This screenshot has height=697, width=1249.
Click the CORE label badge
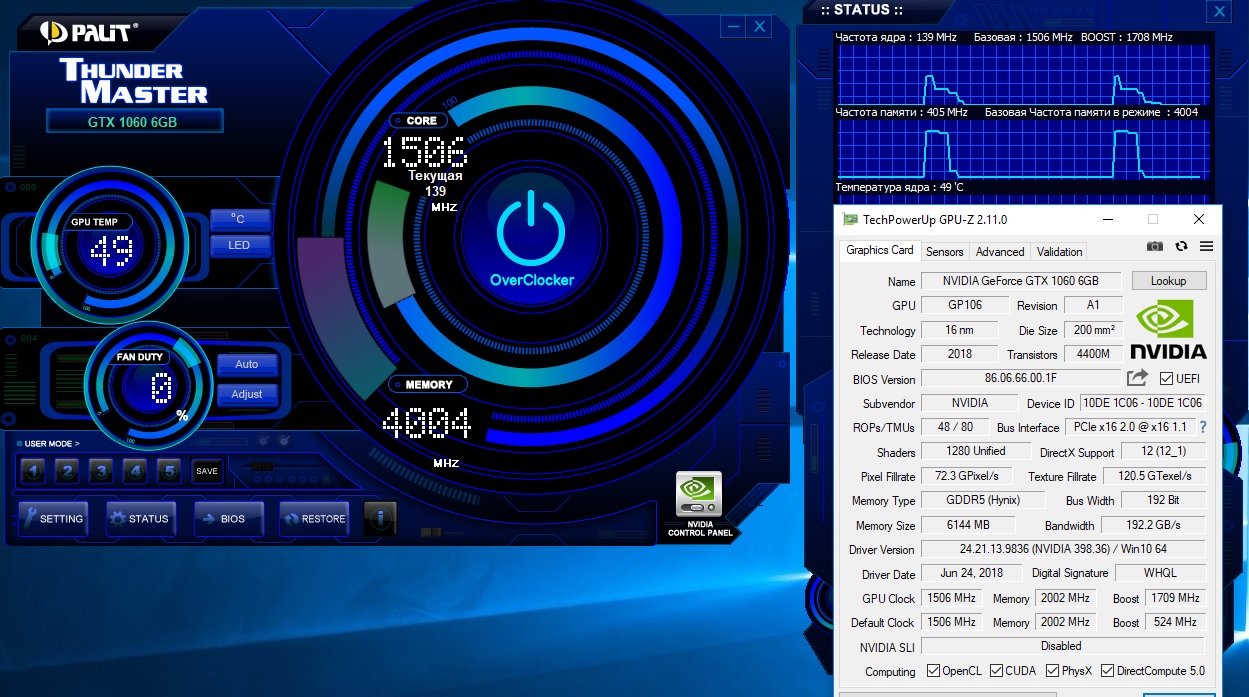pos(421,120)
